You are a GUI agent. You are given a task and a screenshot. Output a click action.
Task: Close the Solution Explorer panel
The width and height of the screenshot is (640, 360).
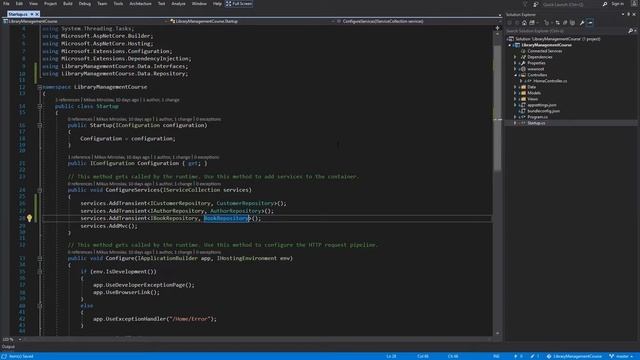[634, 14]
